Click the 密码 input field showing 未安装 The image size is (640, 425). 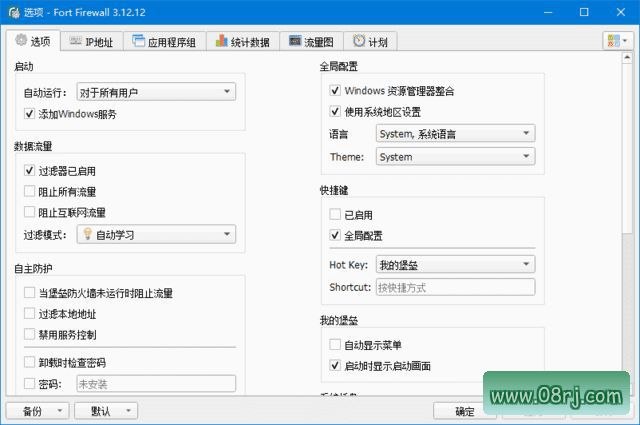156,384
